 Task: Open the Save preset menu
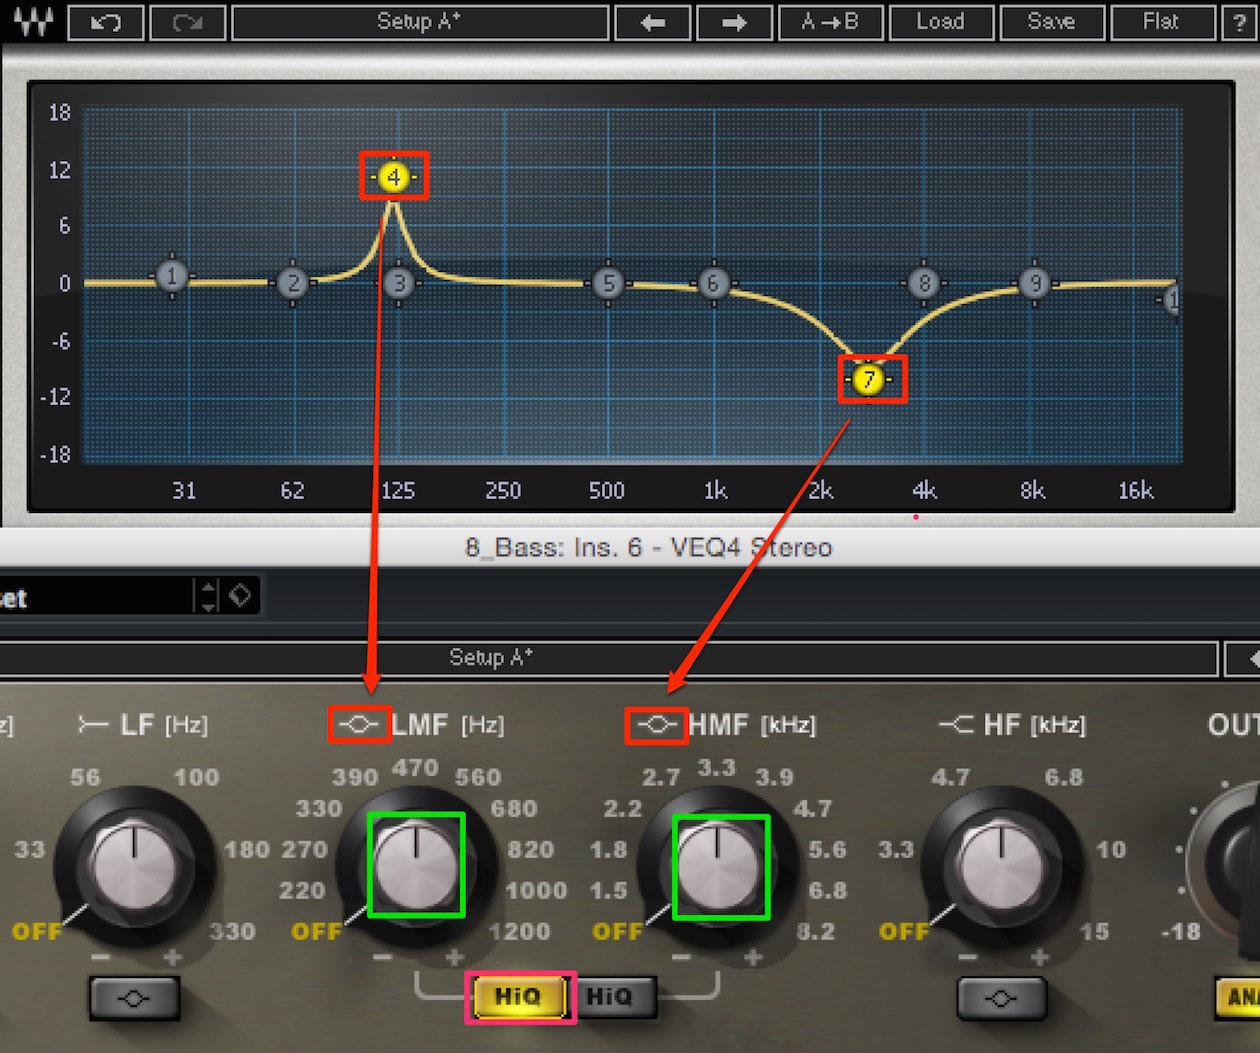[x=1052, y=22]
